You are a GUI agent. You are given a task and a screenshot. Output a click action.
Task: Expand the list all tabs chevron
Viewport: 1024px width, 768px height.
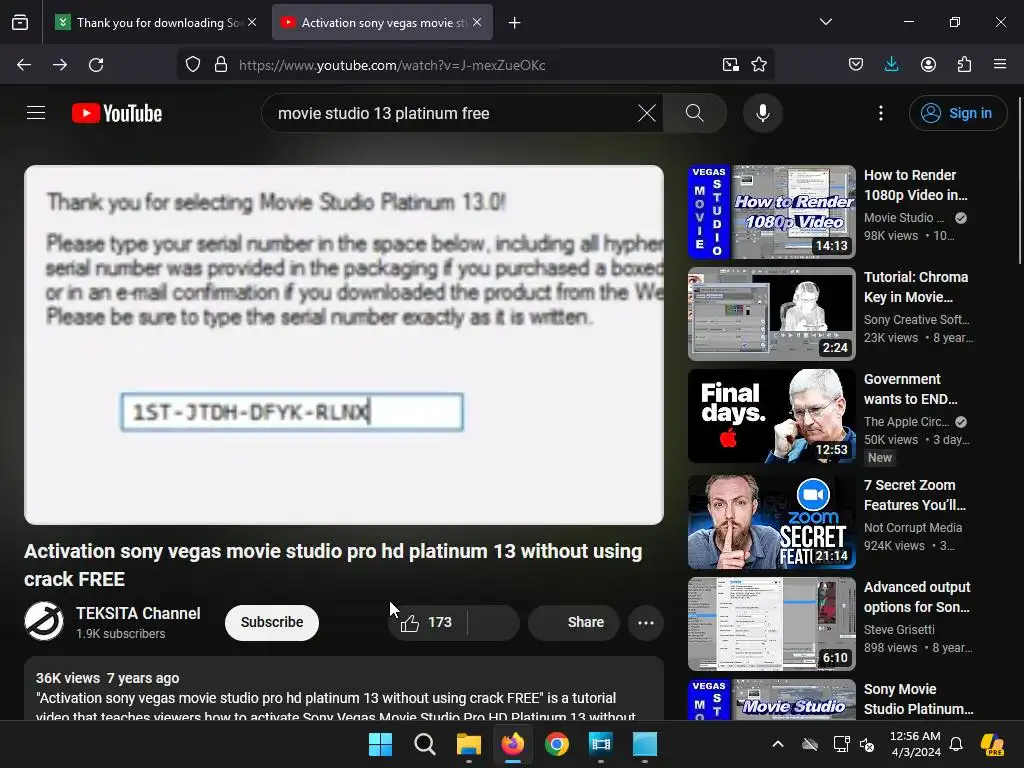pyautogui.click(x=825, y=22)
